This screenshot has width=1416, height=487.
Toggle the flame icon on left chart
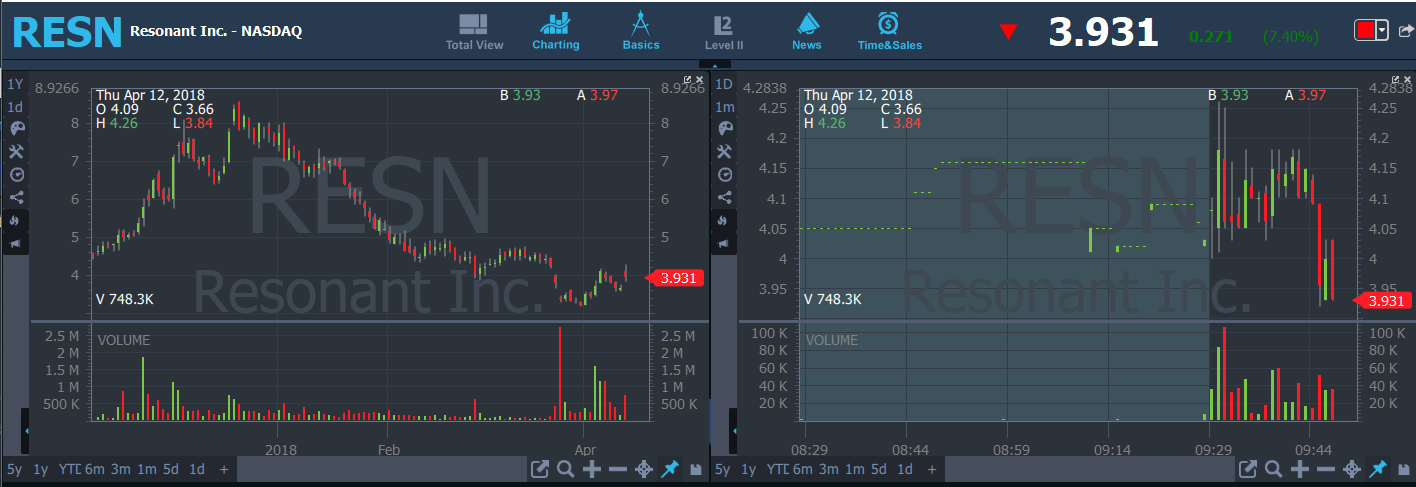tap(16, 221)
